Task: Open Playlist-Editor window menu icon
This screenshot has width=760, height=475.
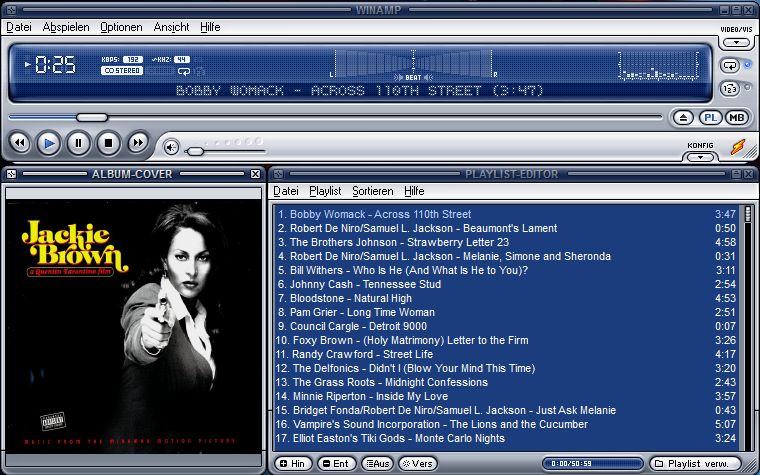Action: [x=278, y=174]
